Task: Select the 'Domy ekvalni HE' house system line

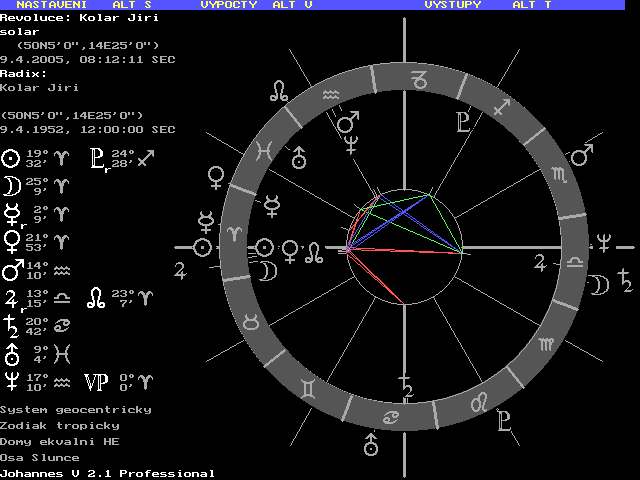Action: (62, 441)
